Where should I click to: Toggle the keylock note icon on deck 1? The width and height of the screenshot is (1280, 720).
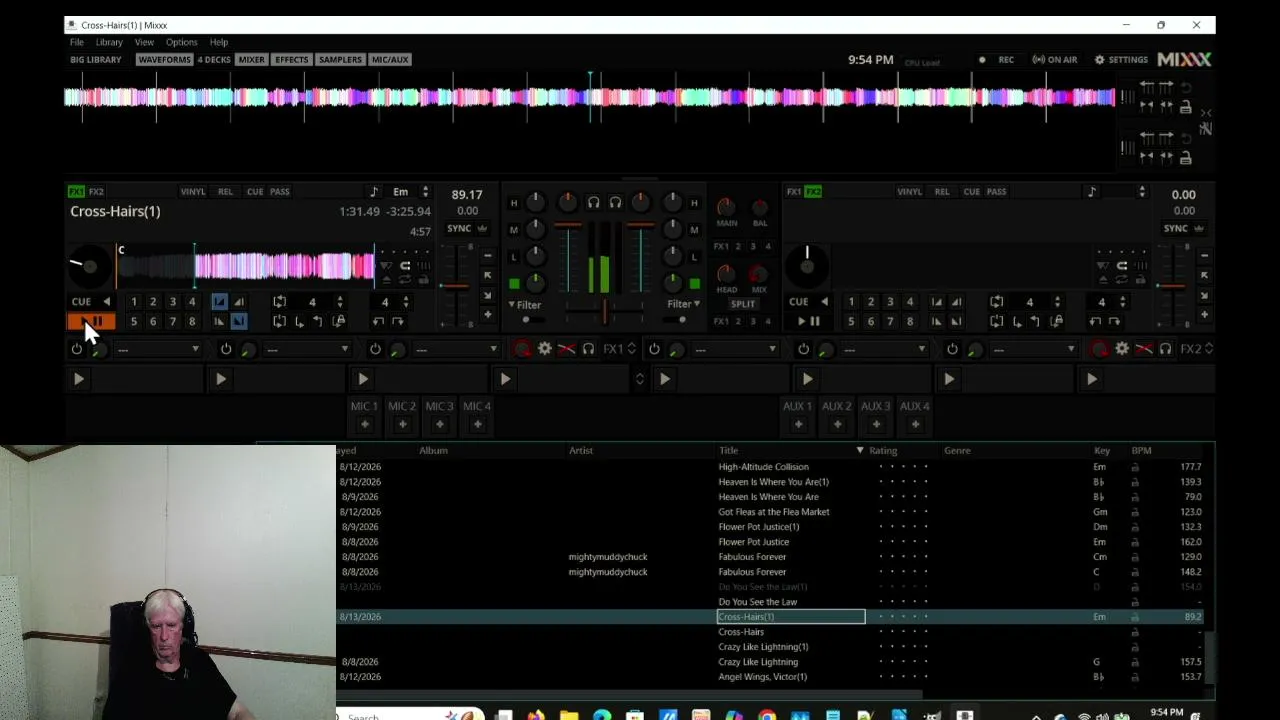[x=374, y=192]
